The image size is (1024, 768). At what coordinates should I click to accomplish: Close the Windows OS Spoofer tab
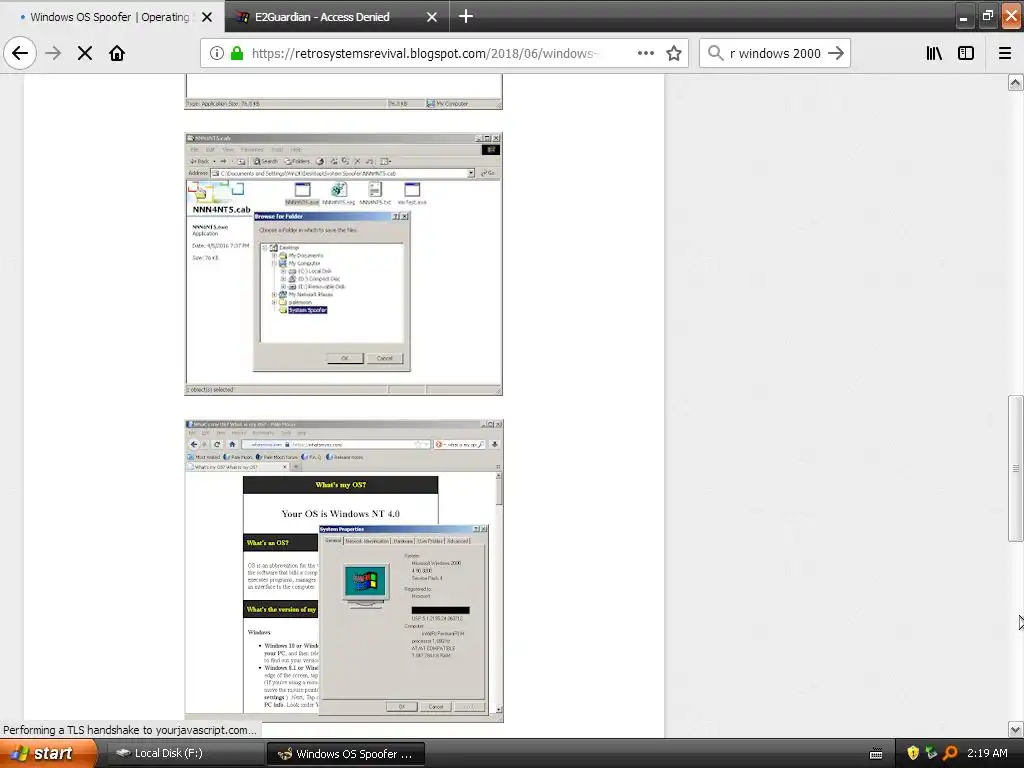pos(207,17)
